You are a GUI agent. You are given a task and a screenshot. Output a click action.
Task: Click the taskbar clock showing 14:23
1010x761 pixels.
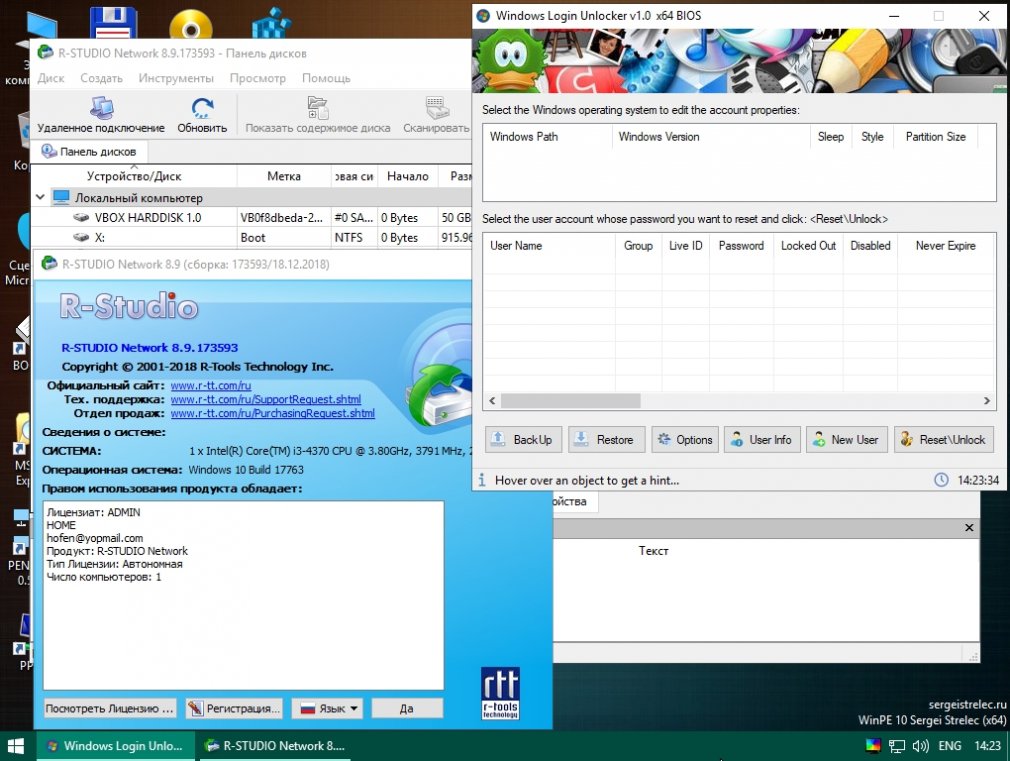(987, 746)
